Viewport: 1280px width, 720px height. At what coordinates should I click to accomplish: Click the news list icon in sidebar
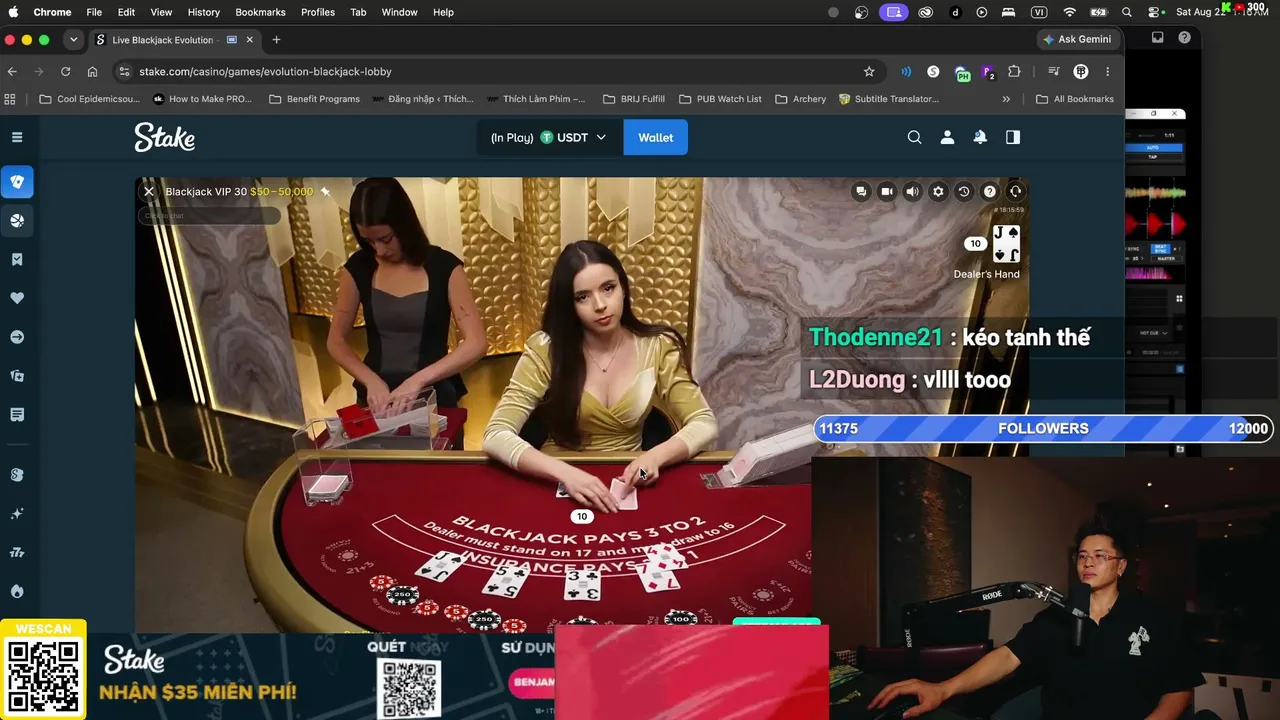(17, 414)
